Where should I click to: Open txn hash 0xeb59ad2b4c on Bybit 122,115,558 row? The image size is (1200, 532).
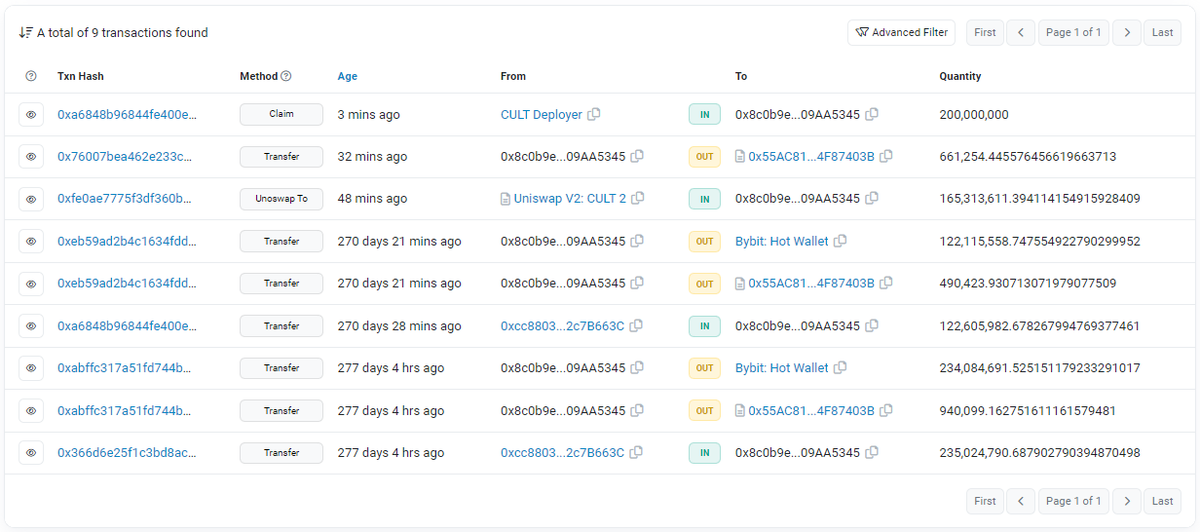(x=127, y=241)
